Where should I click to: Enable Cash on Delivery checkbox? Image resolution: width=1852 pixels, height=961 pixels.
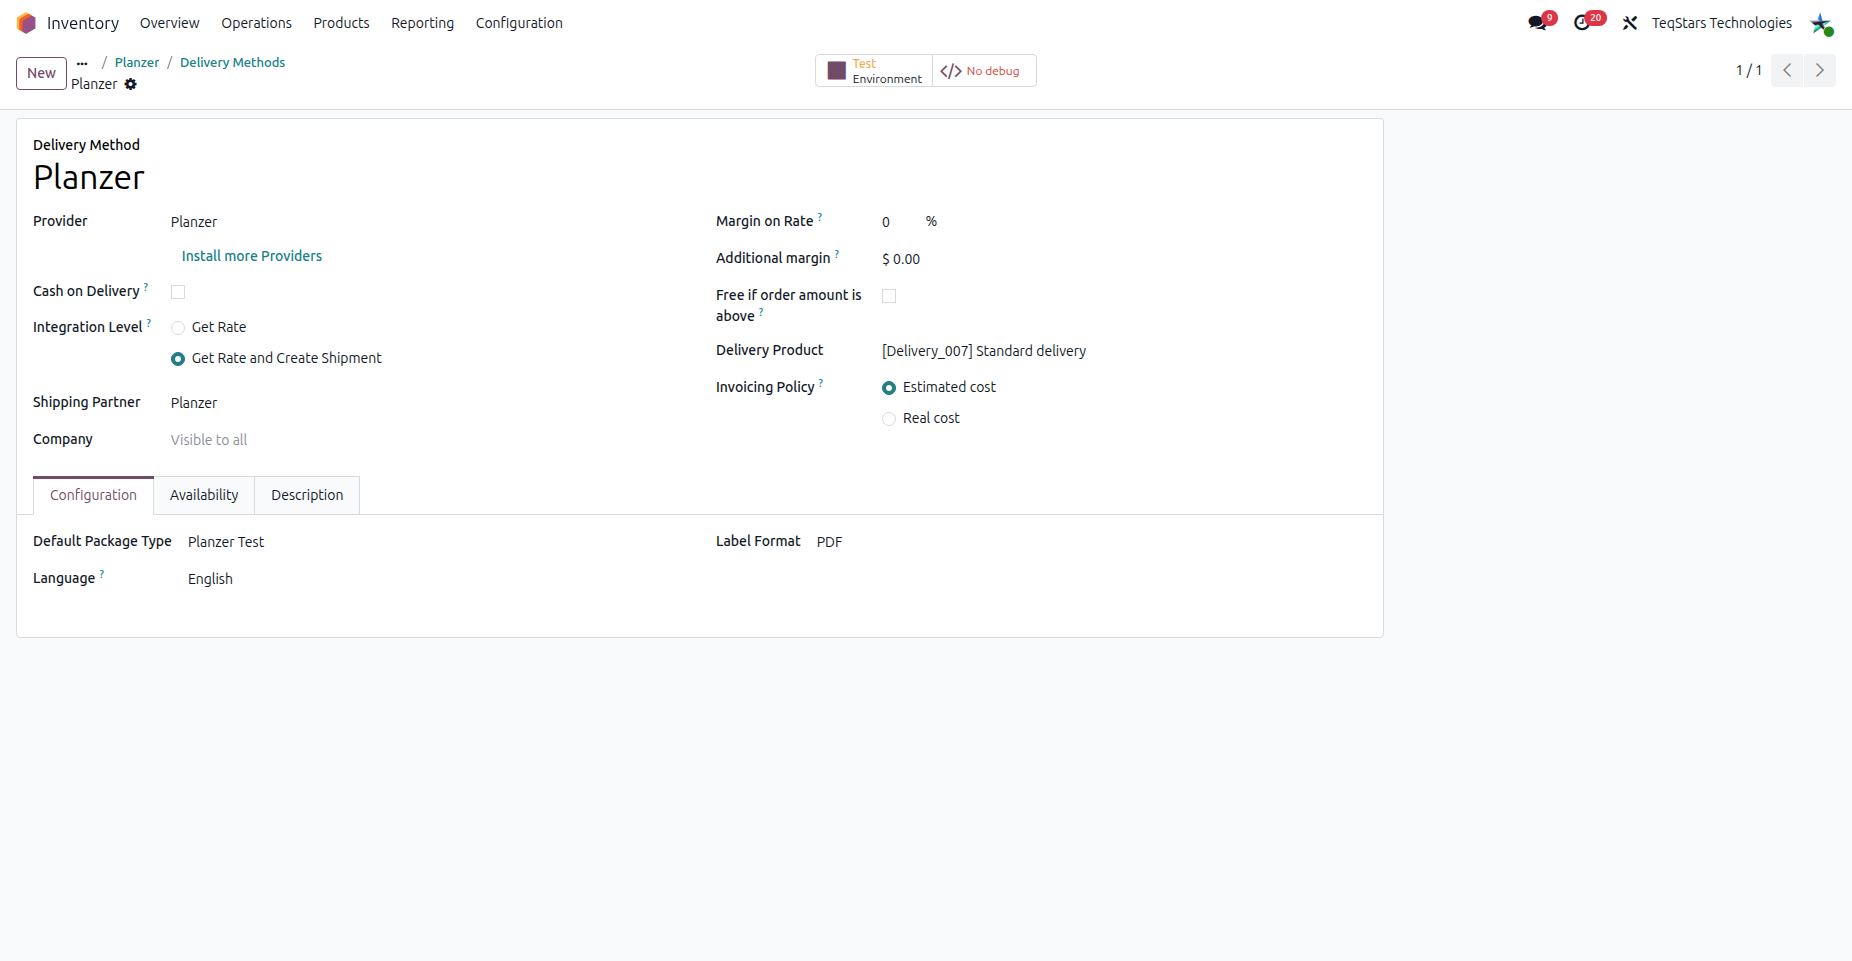178,292
